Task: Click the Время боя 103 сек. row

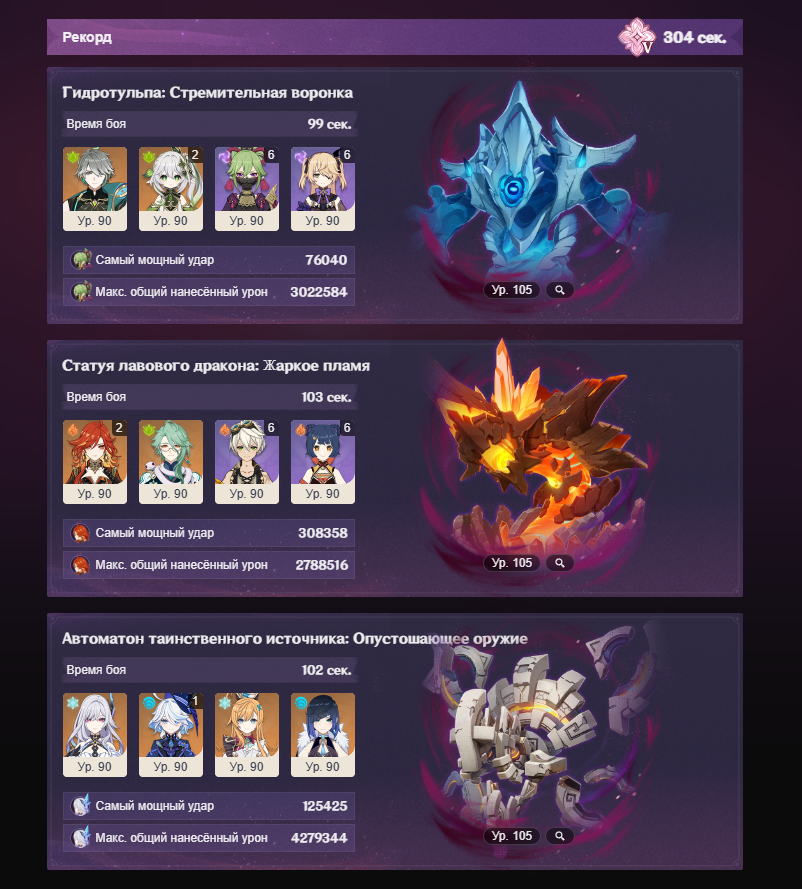Action: pos(209,397)
